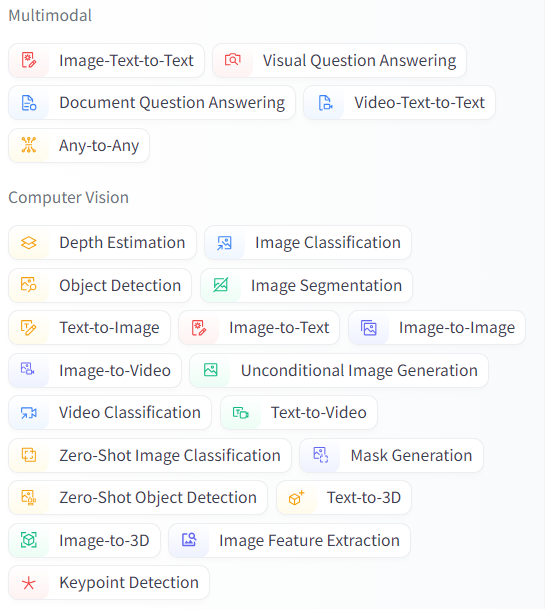Click the Text-to-3D cube icon
This screenshot has width=557, height=609.
click(x=296, y=498)
